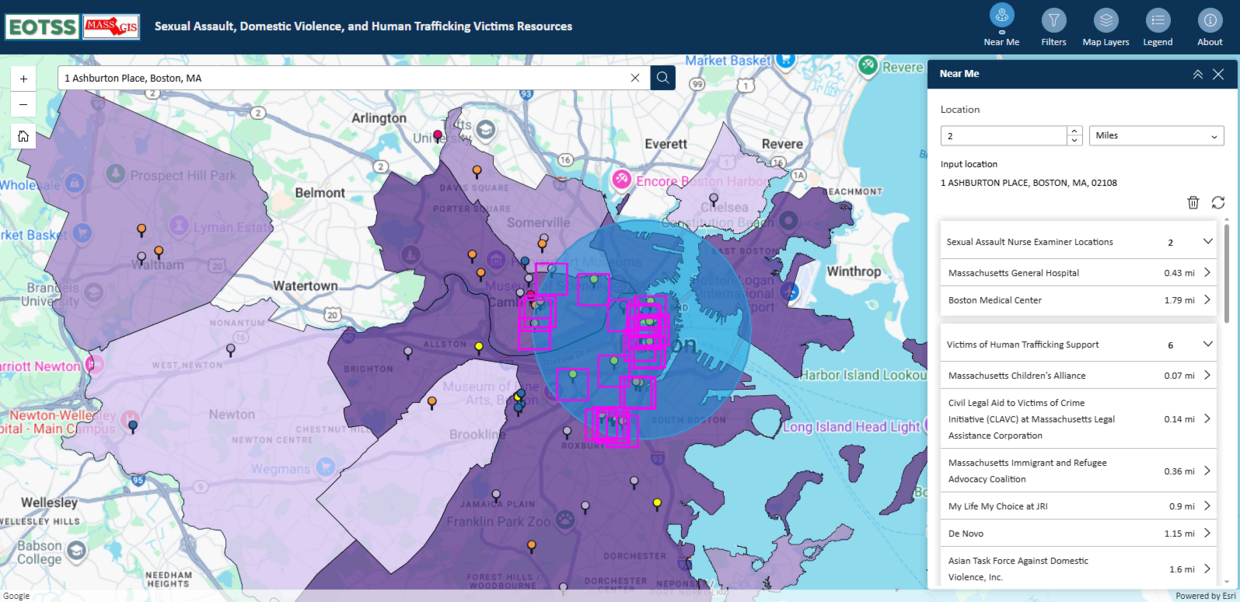Click the search magnifier icon
The width and height of the screenshot is (1240, 602).
click(662, 77)
